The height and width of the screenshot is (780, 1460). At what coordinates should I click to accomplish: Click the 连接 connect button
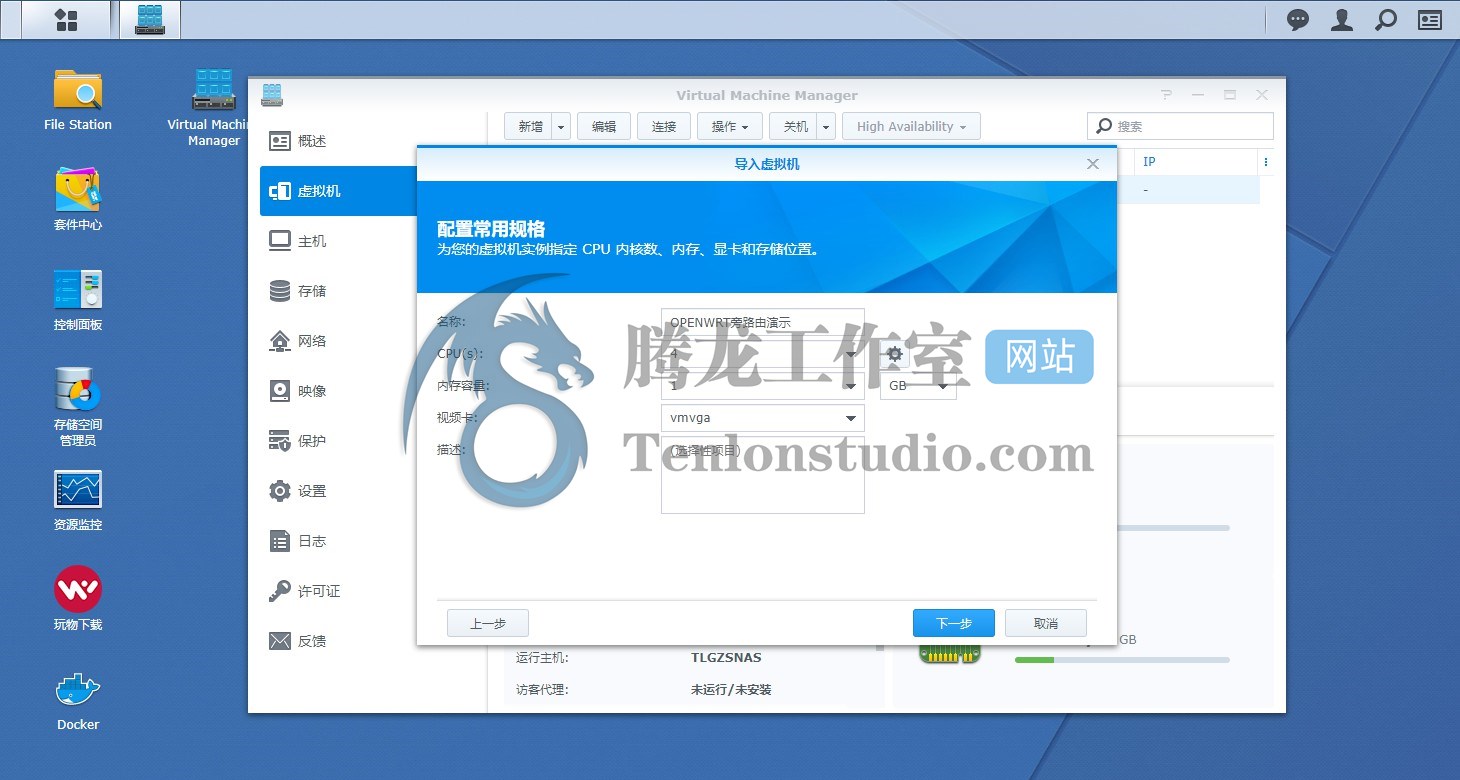click(x=664, y=126)
